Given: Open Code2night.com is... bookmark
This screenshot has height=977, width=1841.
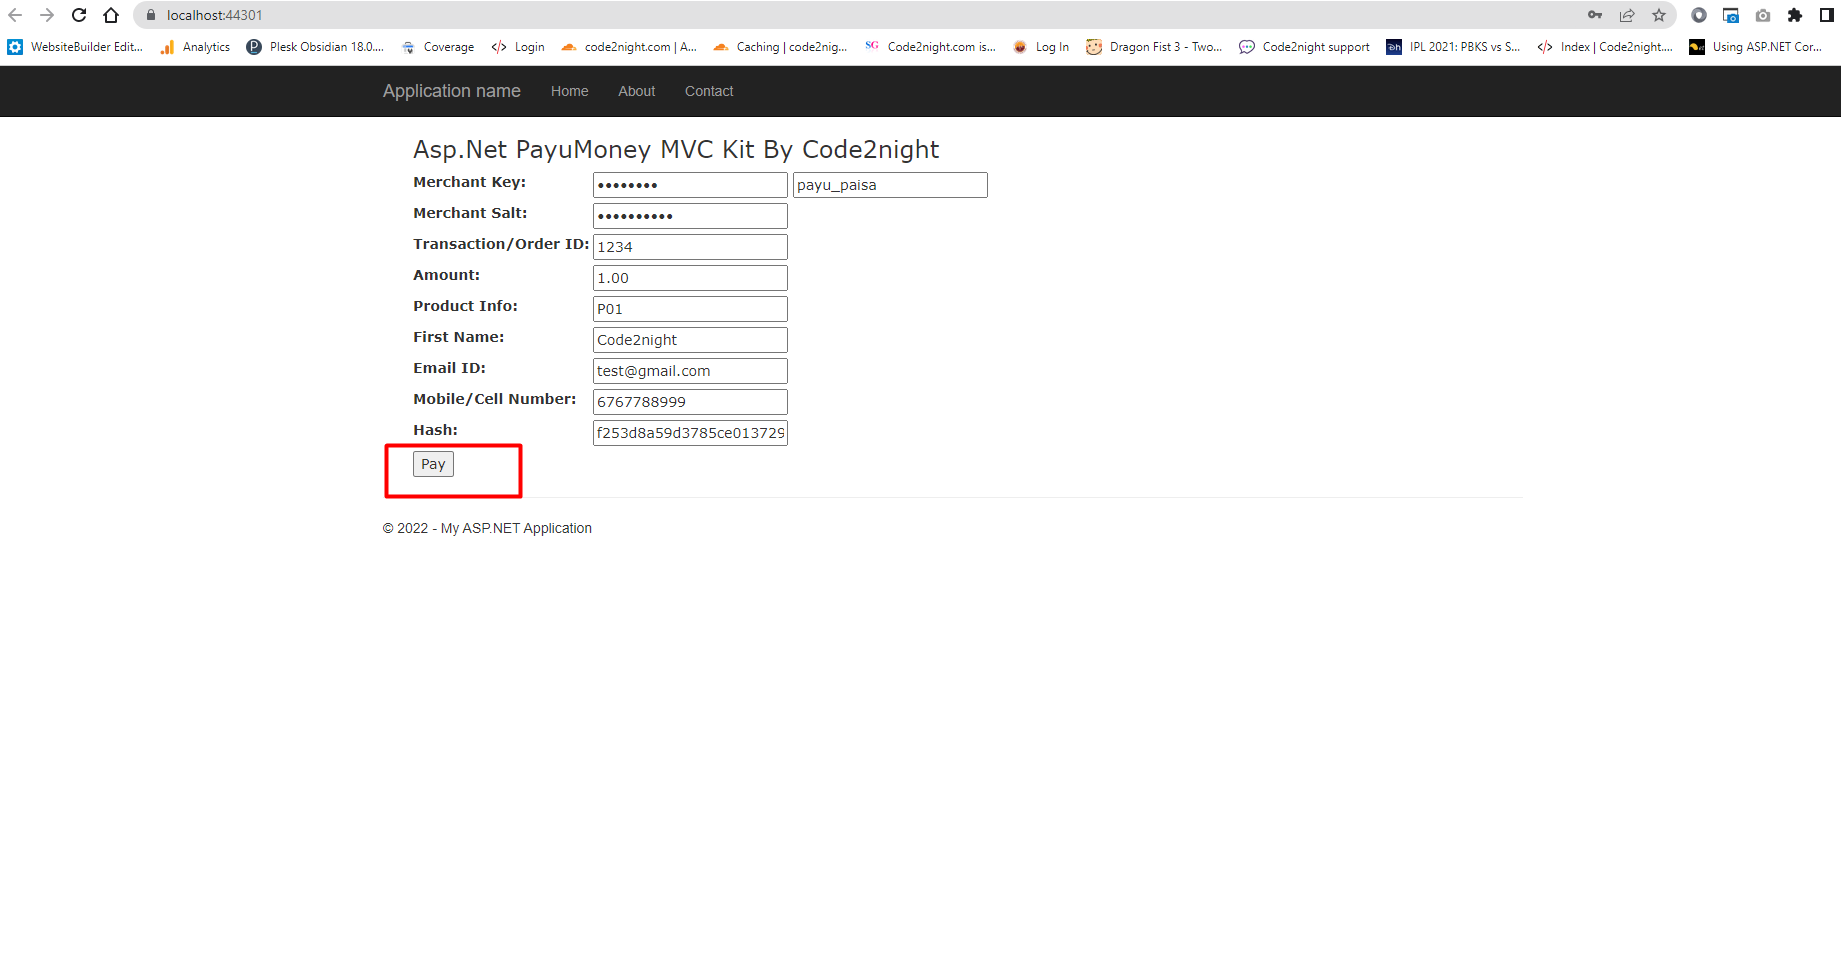Looking at the screenshot, I should (930, 47).
